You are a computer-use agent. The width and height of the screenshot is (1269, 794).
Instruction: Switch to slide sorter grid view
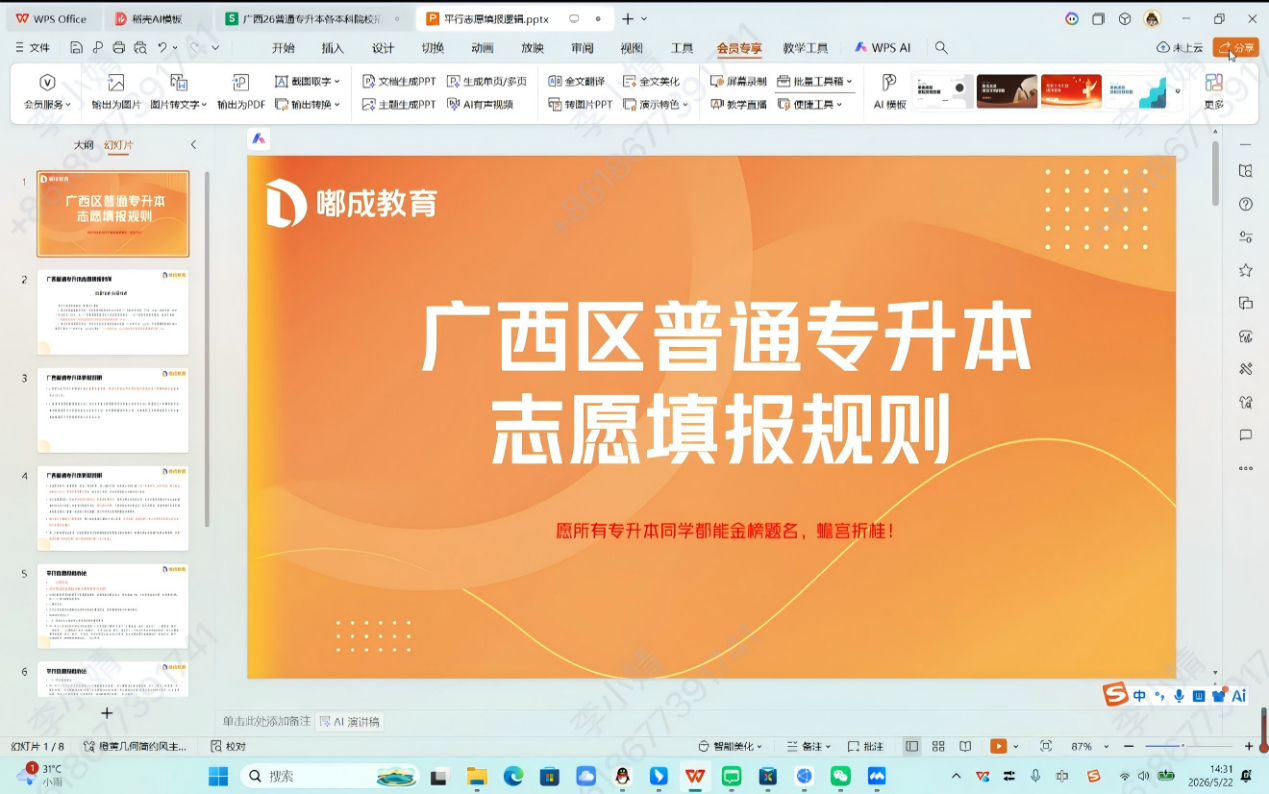point(938,746)
